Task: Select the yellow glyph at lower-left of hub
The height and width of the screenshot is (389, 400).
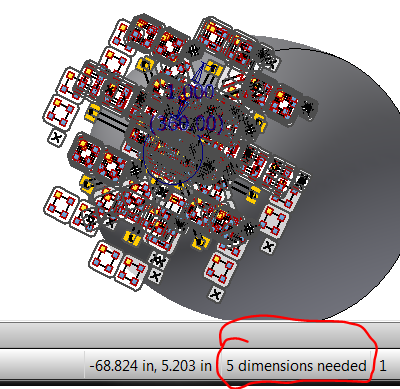Action: [131, 237]
